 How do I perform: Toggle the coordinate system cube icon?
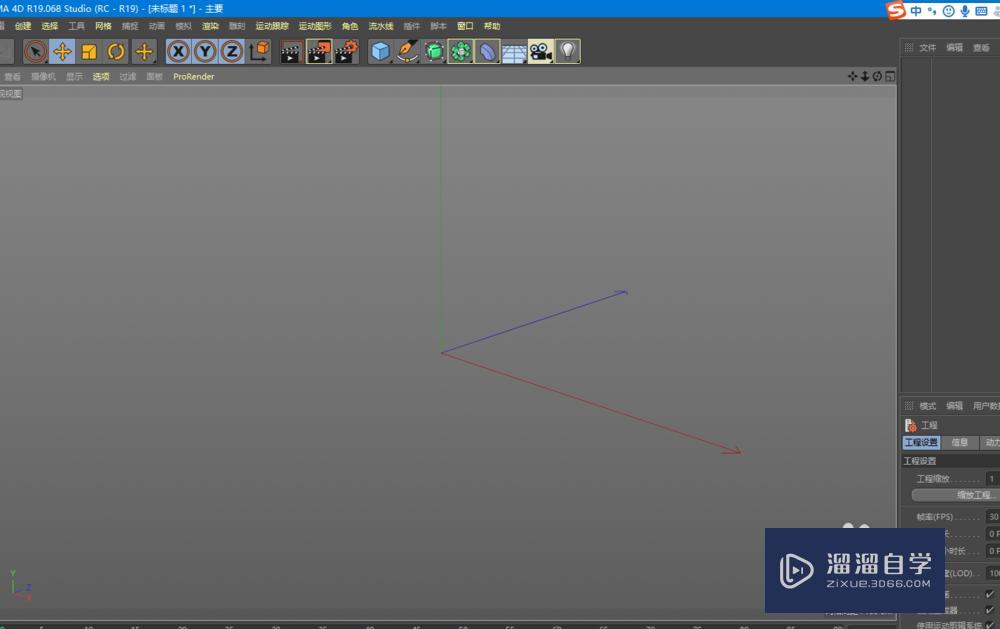pyautogui.click(x=260, y=52)
